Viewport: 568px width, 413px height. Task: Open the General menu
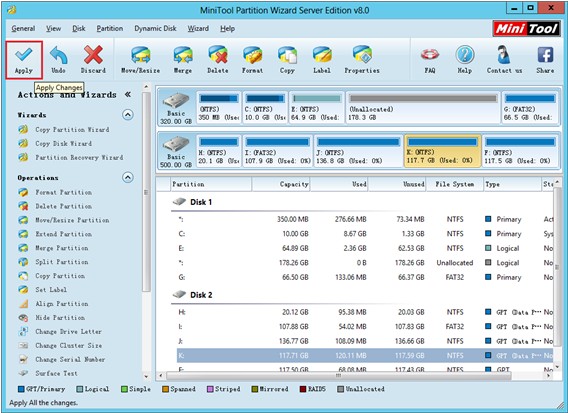(x=23, y=28)
